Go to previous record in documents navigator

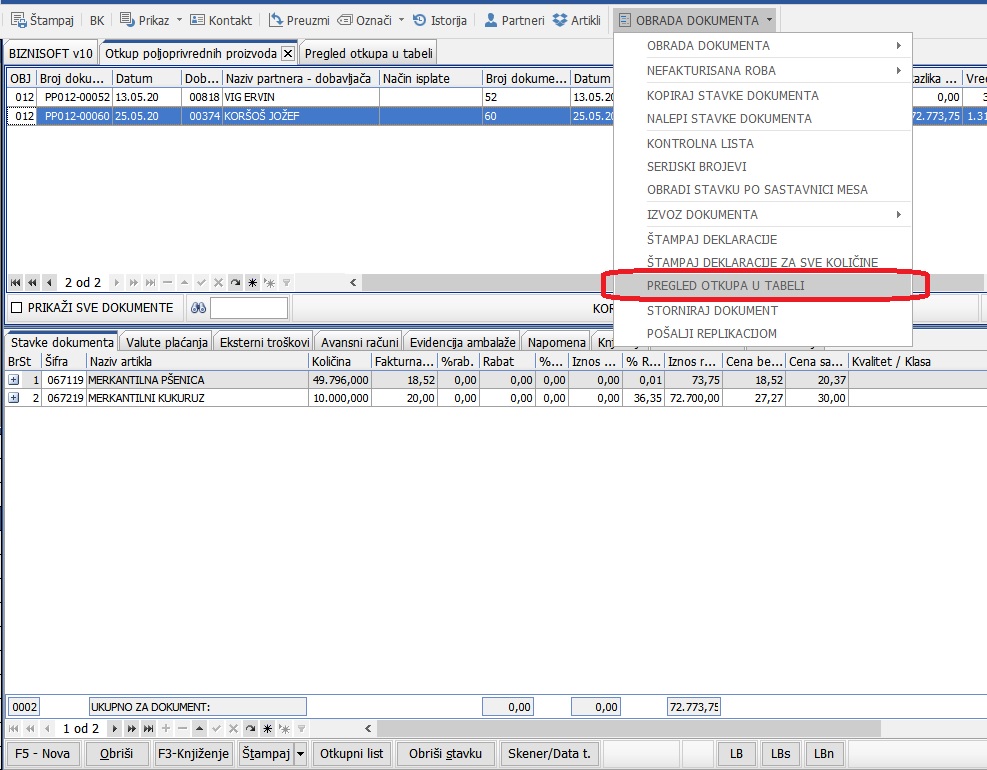point(49,283)
